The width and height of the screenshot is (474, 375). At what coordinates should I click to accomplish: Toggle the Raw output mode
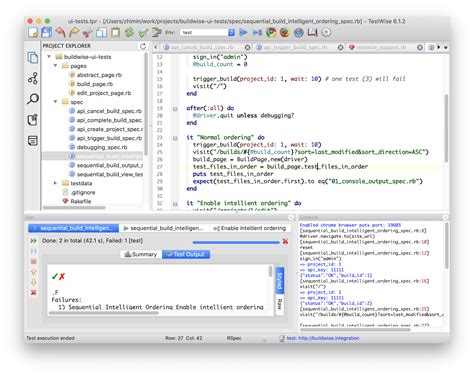coord(280,304)
